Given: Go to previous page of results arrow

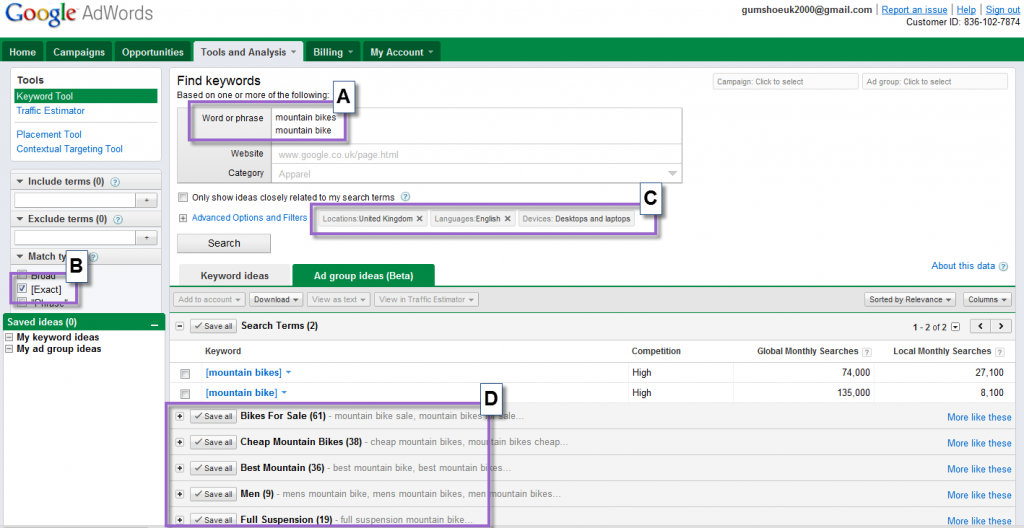Looking at the screenshot, I should [981, 326].
